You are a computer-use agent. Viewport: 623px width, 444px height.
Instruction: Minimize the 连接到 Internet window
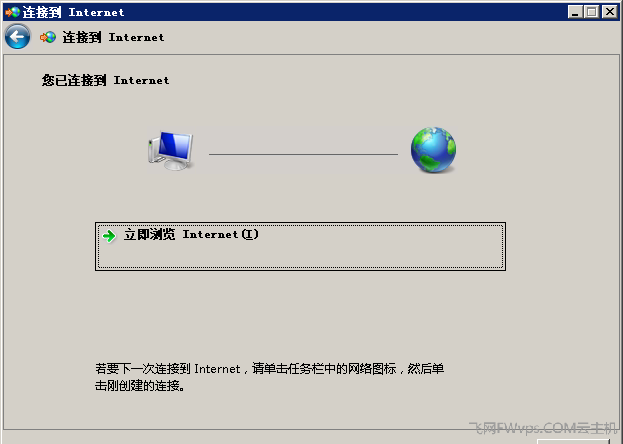[575, 12]
